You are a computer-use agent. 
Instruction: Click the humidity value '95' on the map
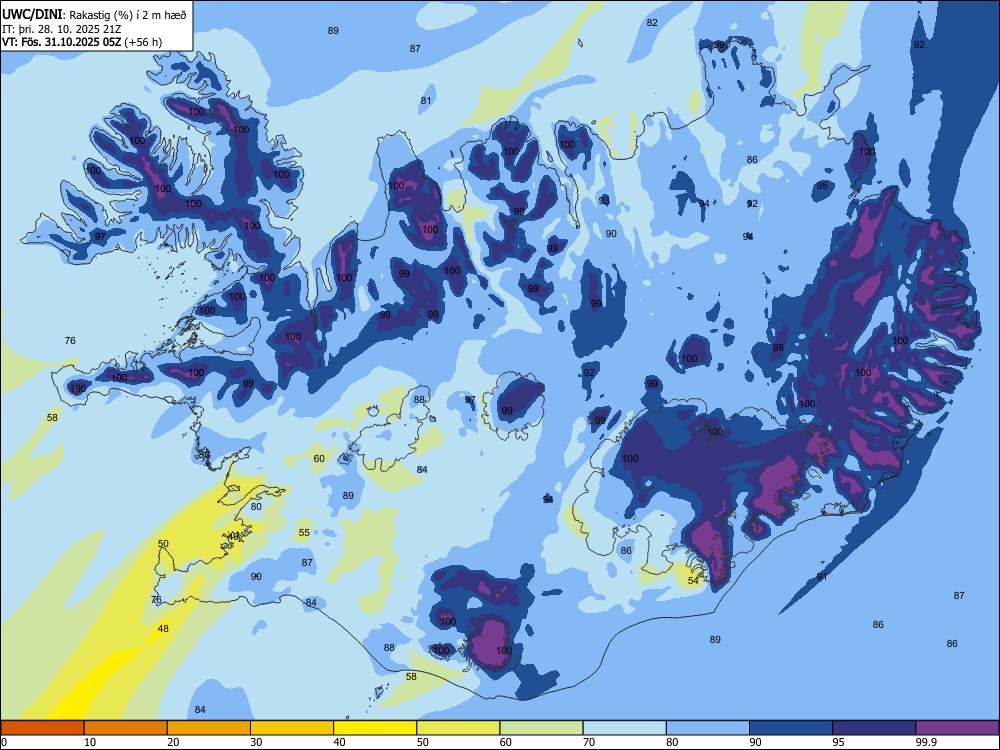point(822,186)
